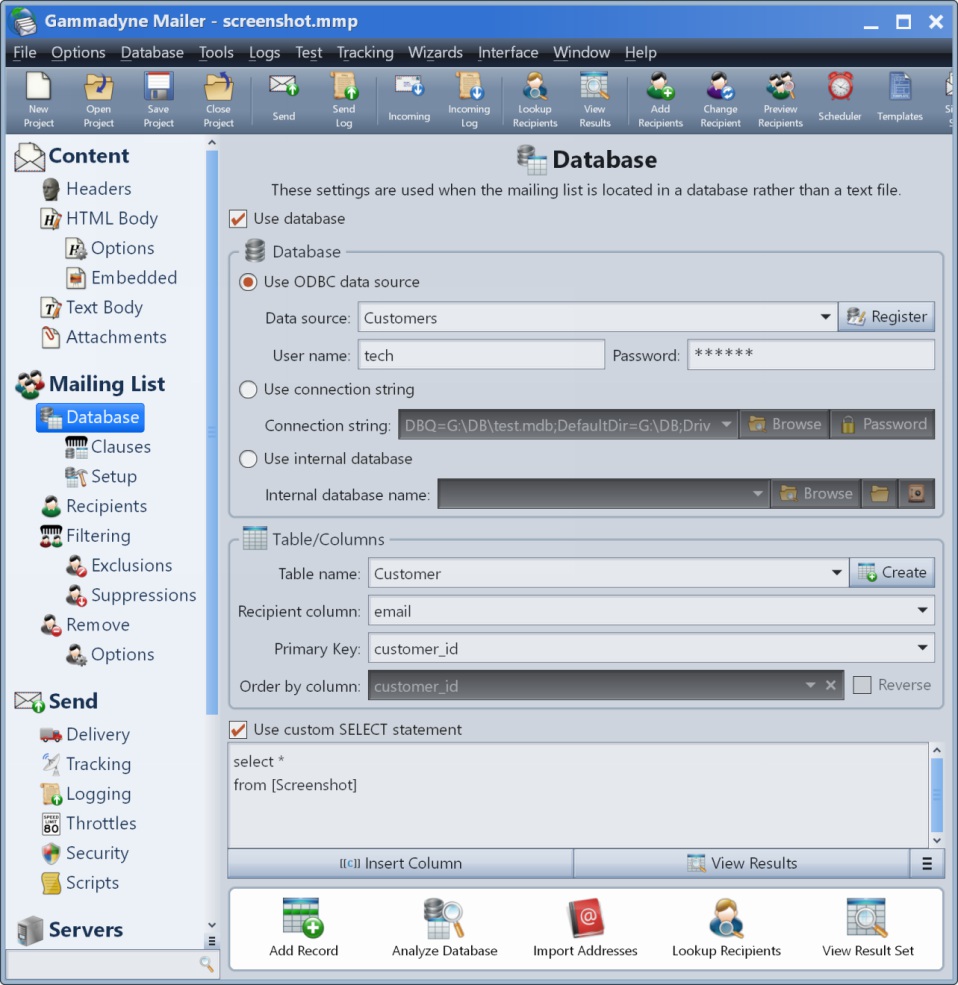The width and height of the screenshot is (958, 985).
Task: Expand the Data source dropdown
Action: 825,318
